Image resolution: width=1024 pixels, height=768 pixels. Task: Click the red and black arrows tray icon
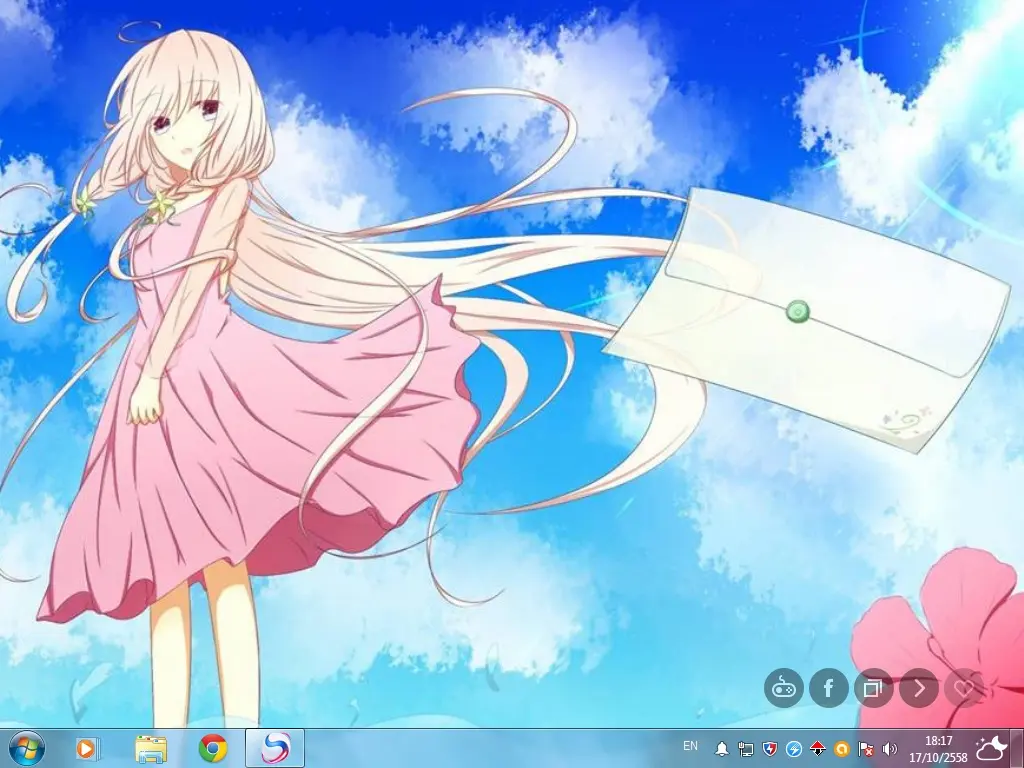(818, 749)
